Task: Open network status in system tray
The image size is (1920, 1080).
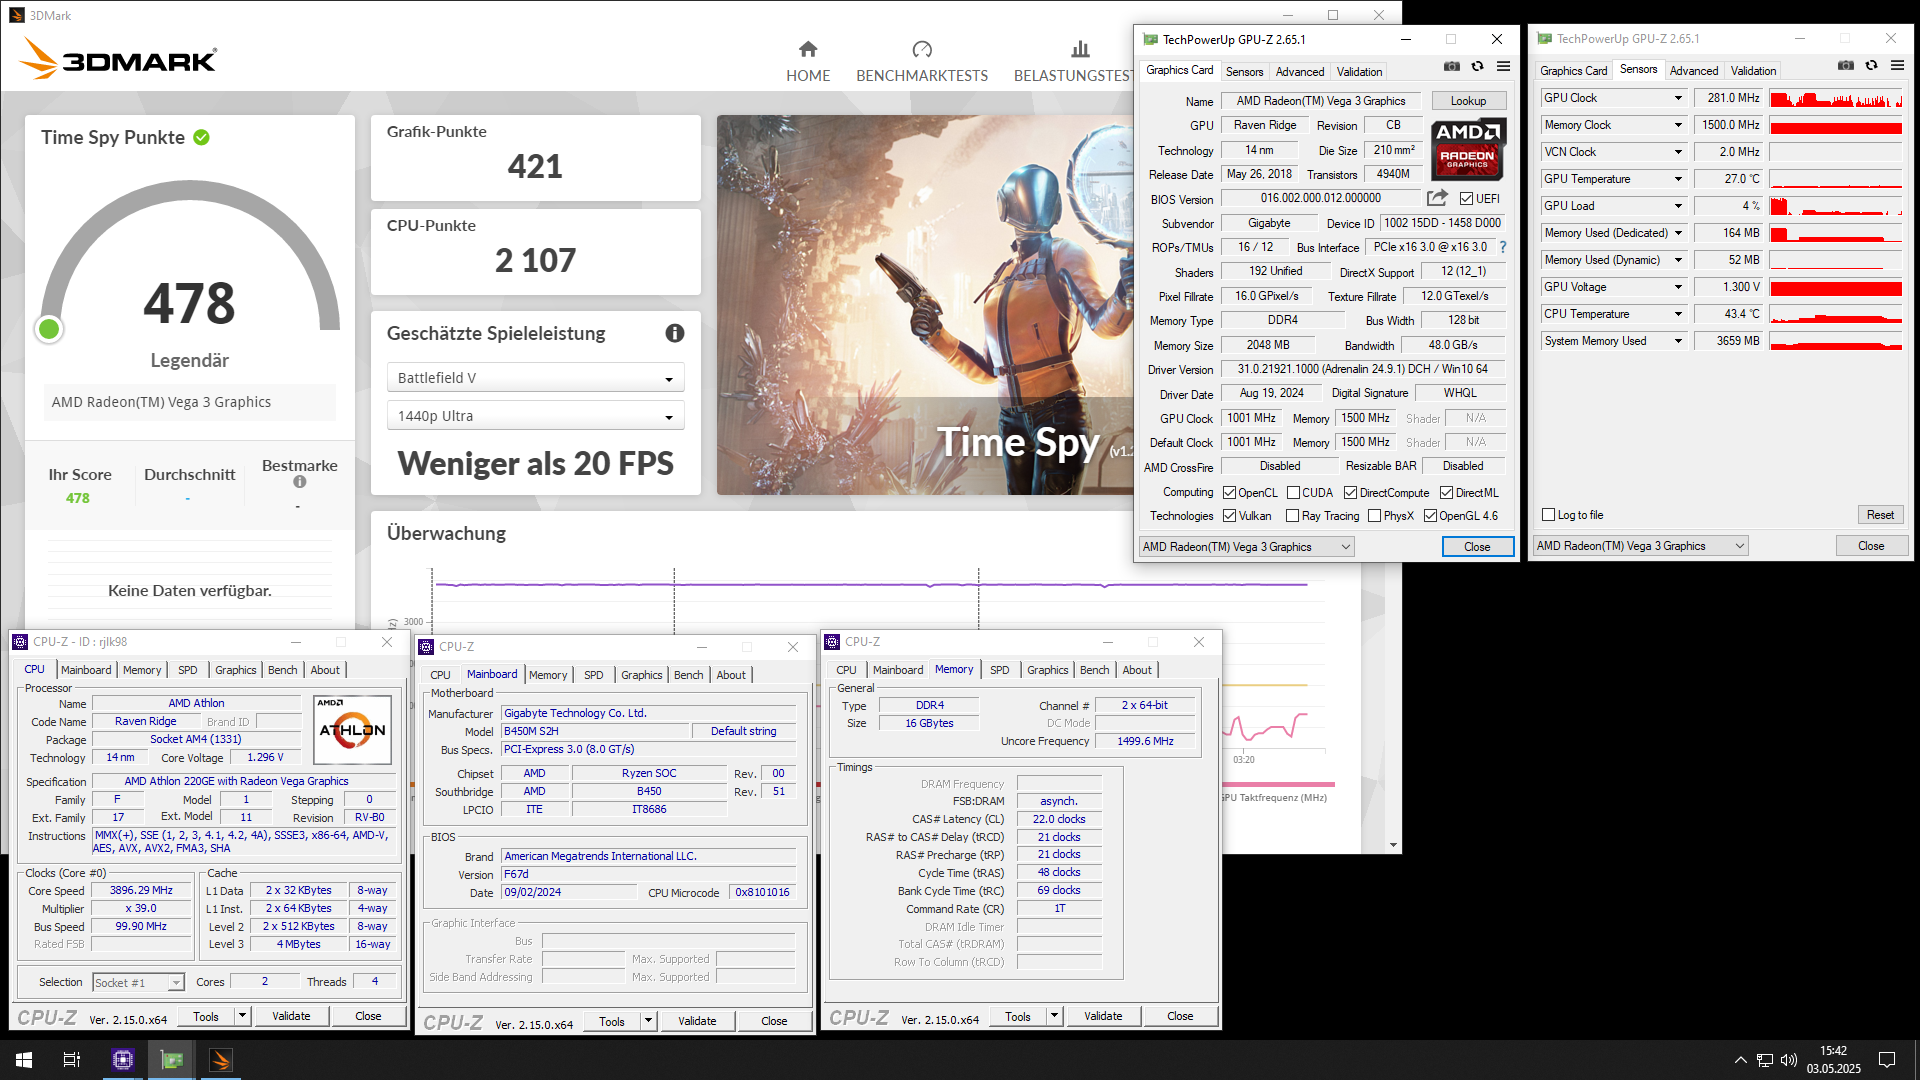Action: click(x=1765, y=1060)
